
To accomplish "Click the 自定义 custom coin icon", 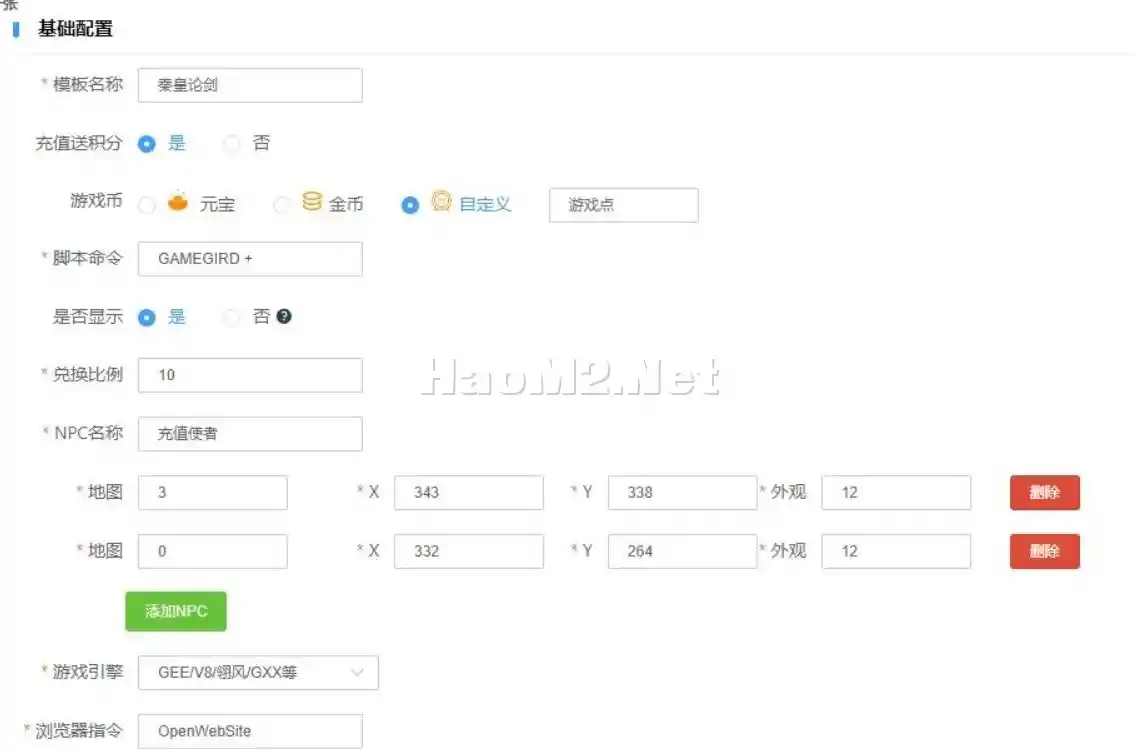I will click(442, 201).
